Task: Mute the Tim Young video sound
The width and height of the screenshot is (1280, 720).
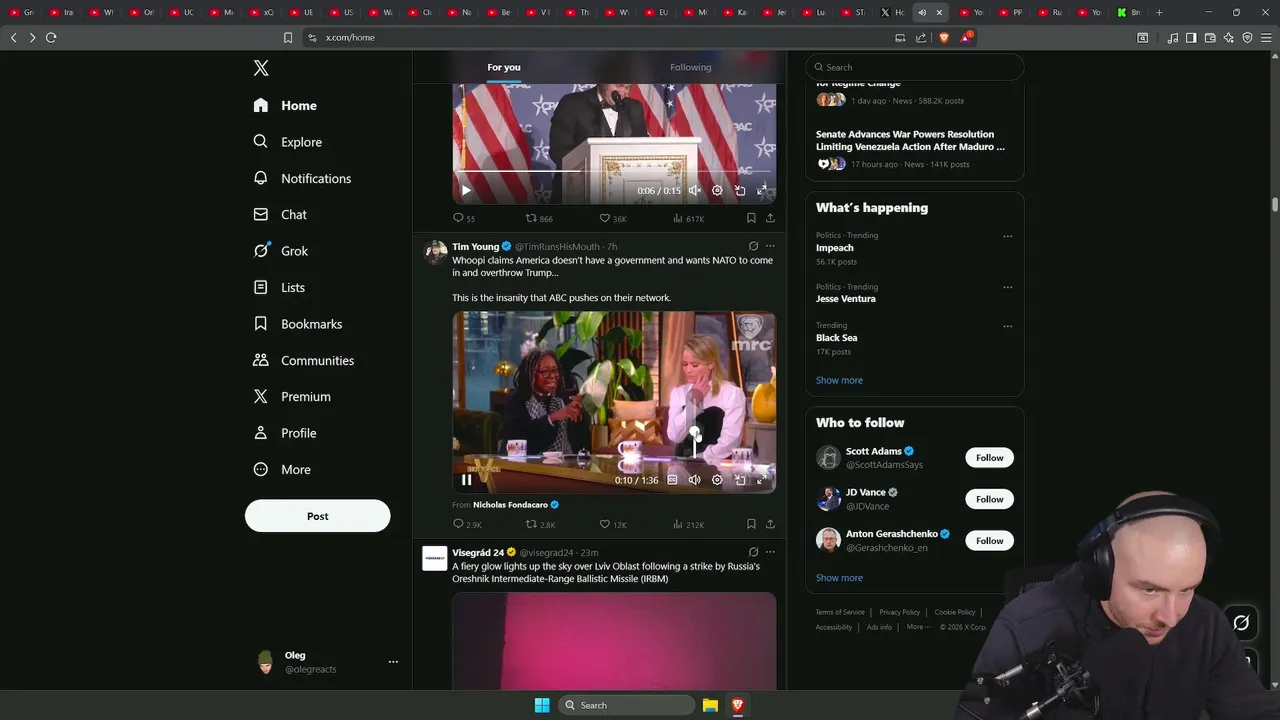Action: 695,480
